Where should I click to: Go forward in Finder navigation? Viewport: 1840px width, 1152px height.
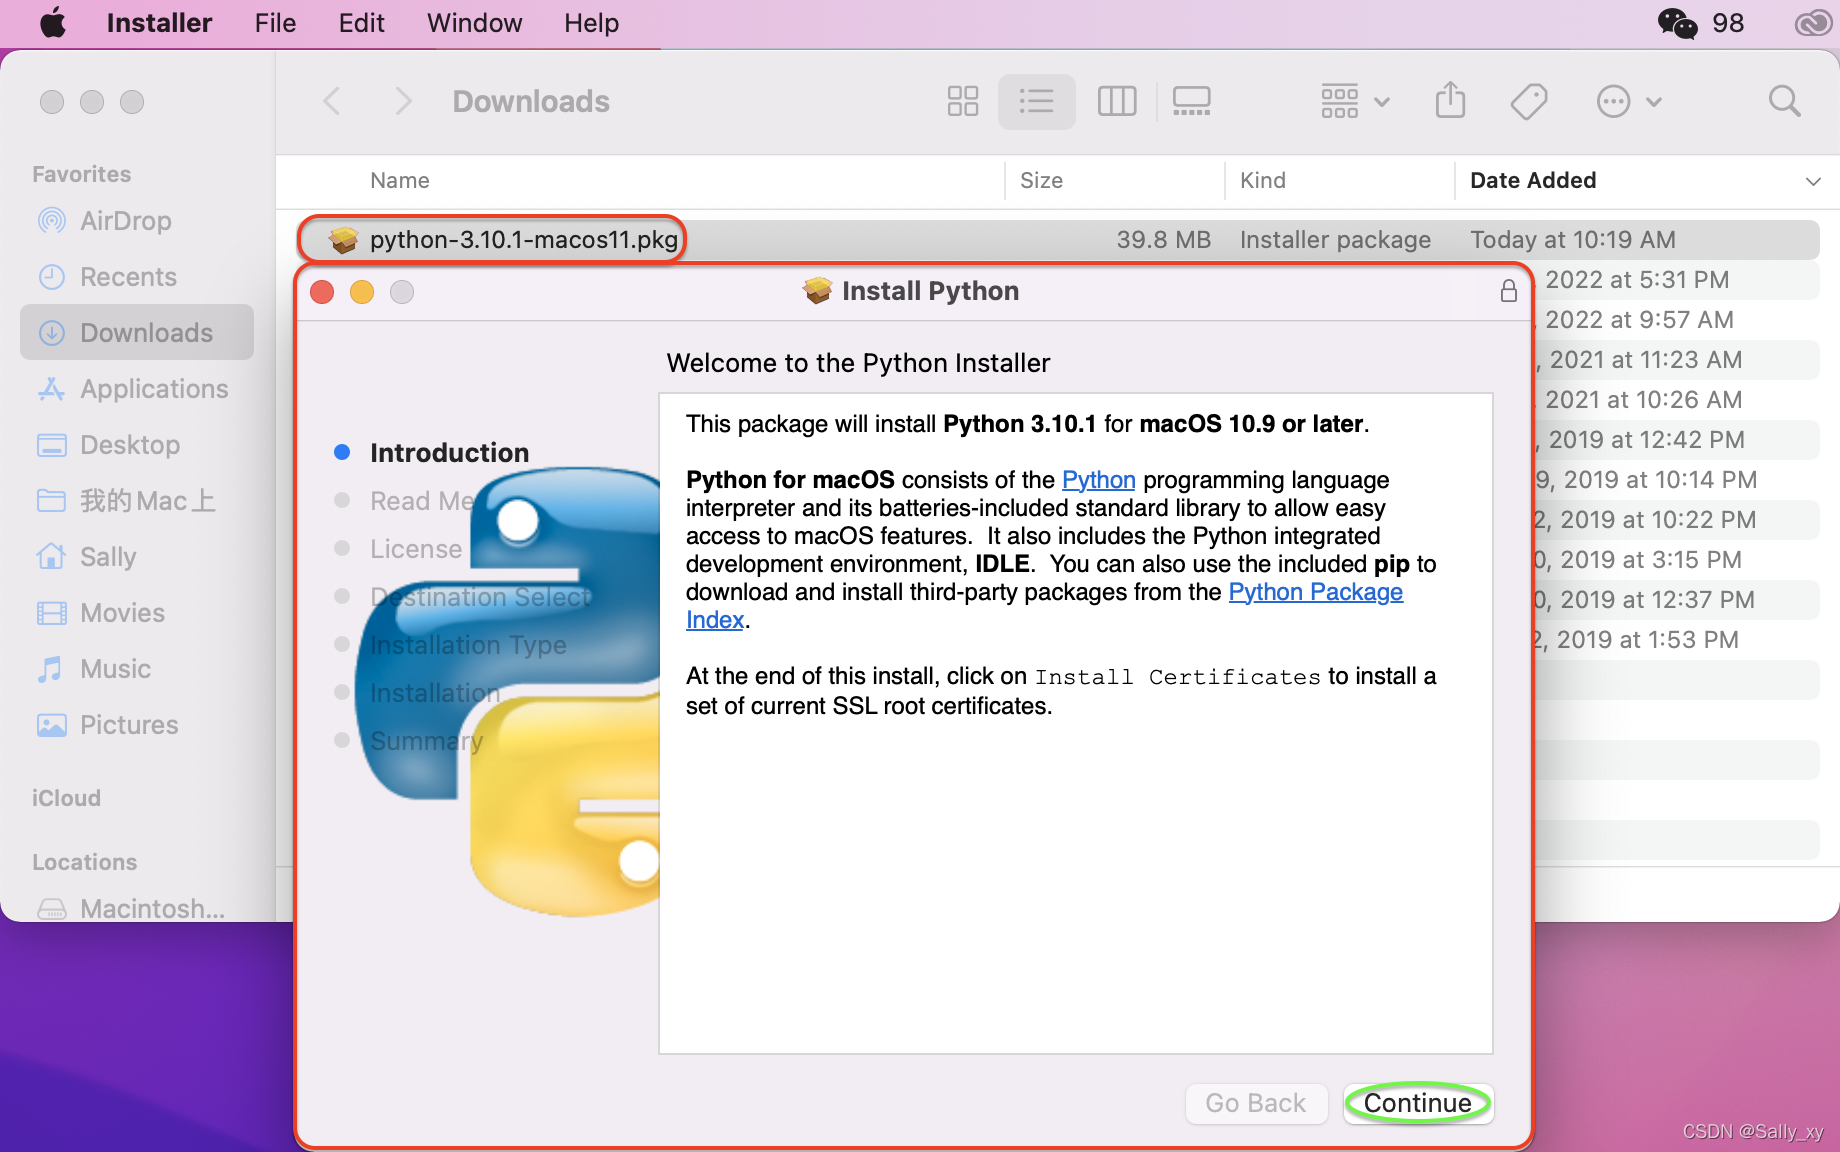pyautogui.click(x=403, y=101)
